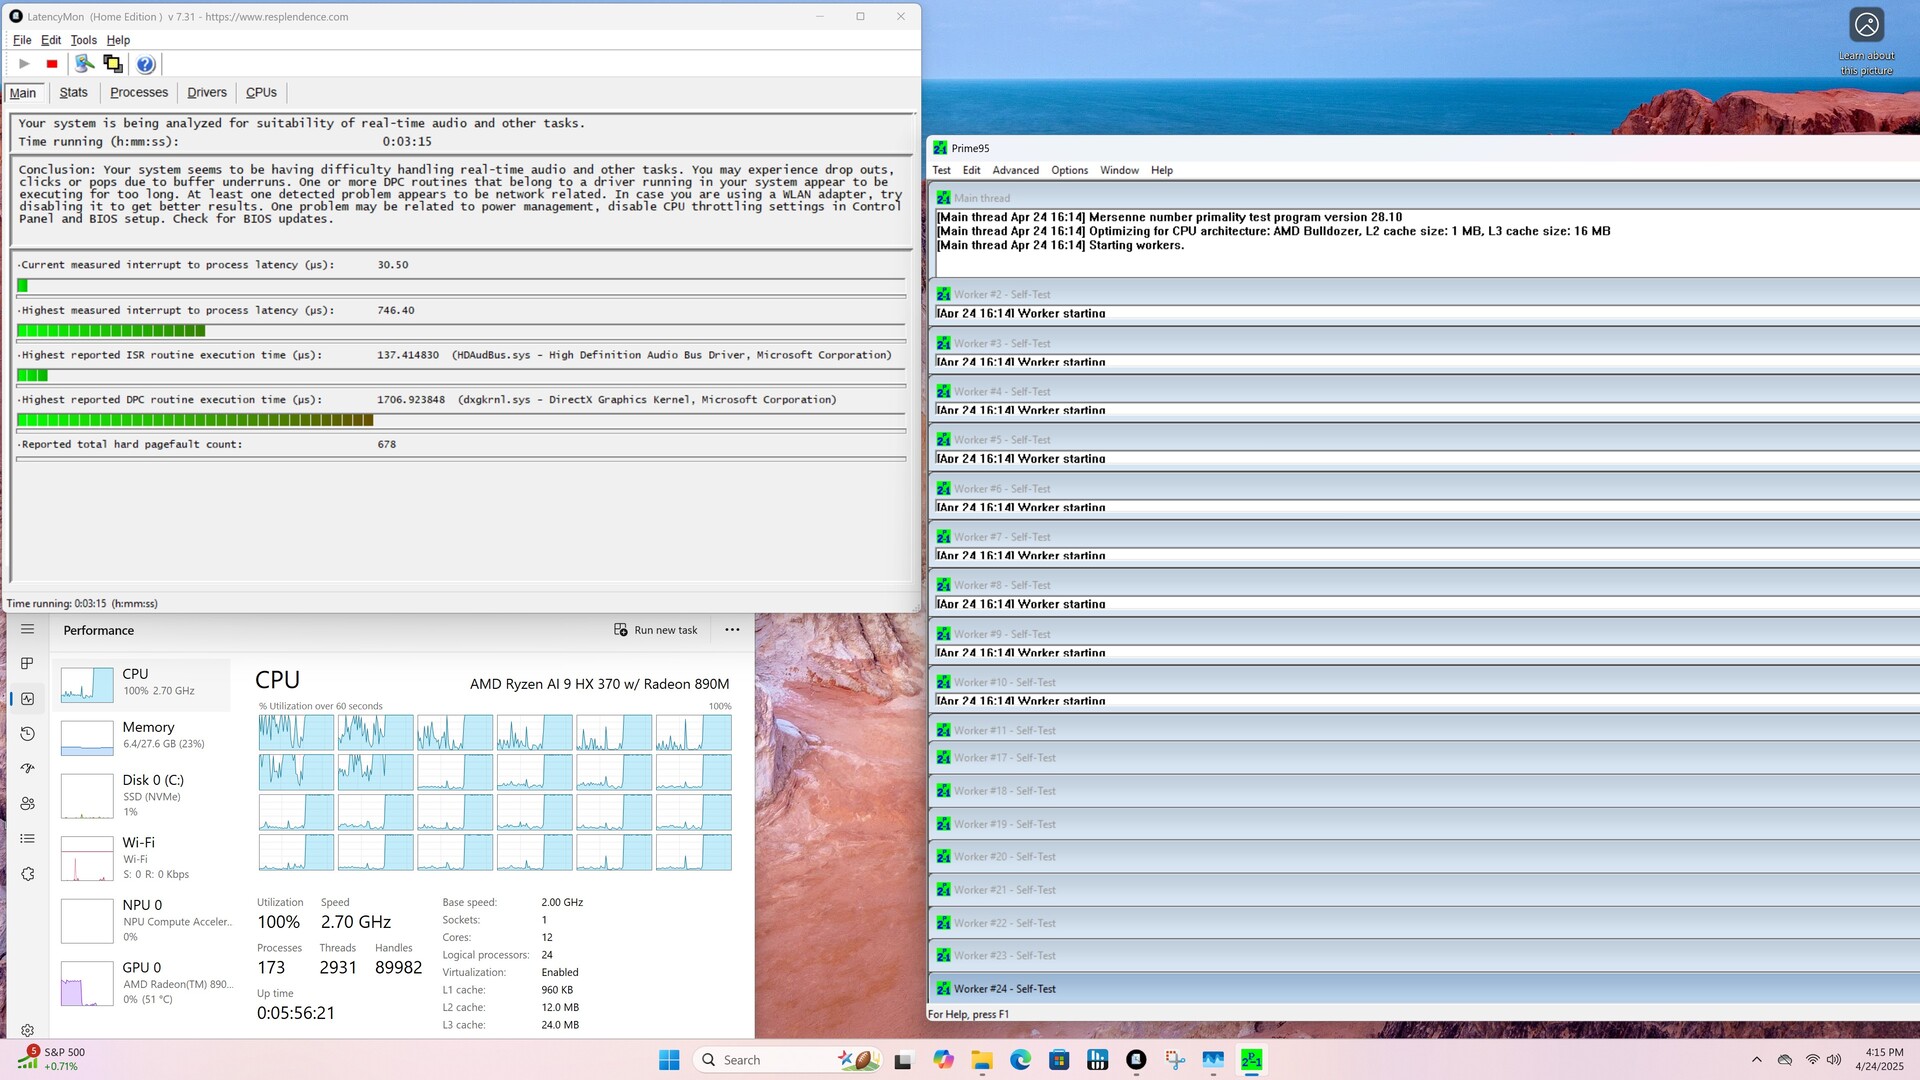This screenshot has width=1920, height=1080.
Task: Open Task Manager Settings gear icon
Action: (x=27, y=1030)
